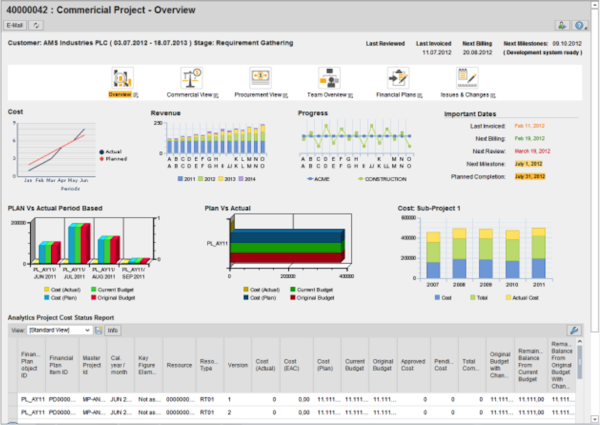The image size is (600, 425).
Task: Expand the export dropdown beside the view selector
Action: click(x=97, y=329)
